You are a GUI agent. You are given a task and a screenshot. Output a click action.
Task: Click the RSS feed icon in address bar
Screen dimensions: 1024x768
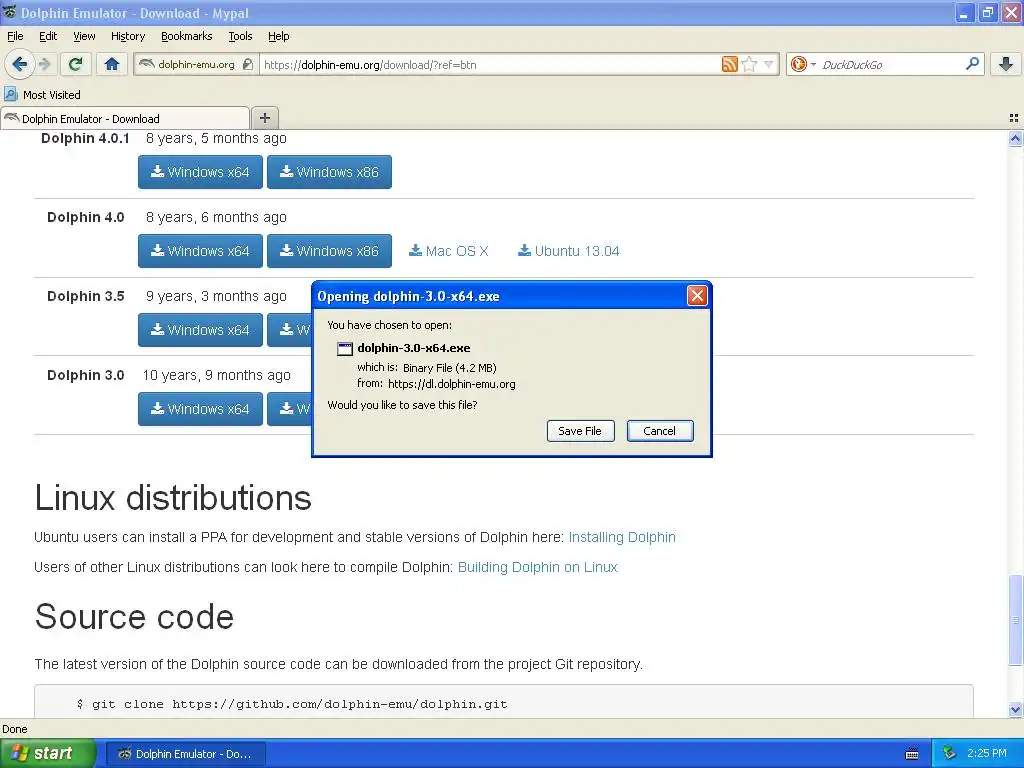coord(729,64)
